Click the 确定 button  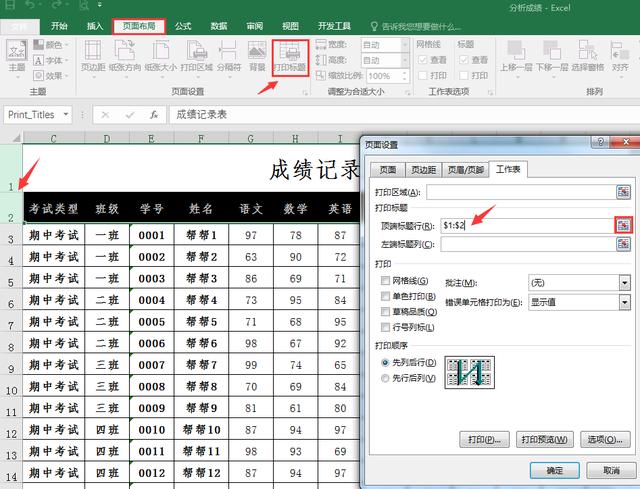pyautogui.click(x=554, y=470)
